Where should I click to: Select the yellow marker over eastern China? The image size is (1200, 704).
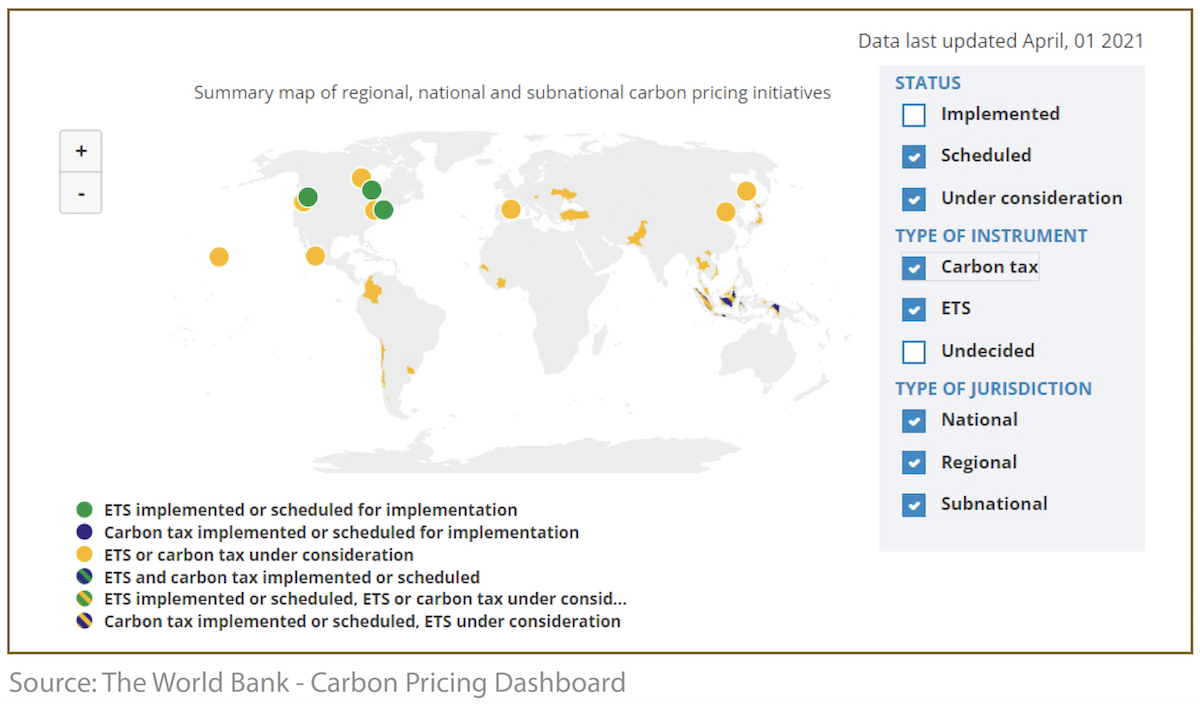click(x=725, y=212)
